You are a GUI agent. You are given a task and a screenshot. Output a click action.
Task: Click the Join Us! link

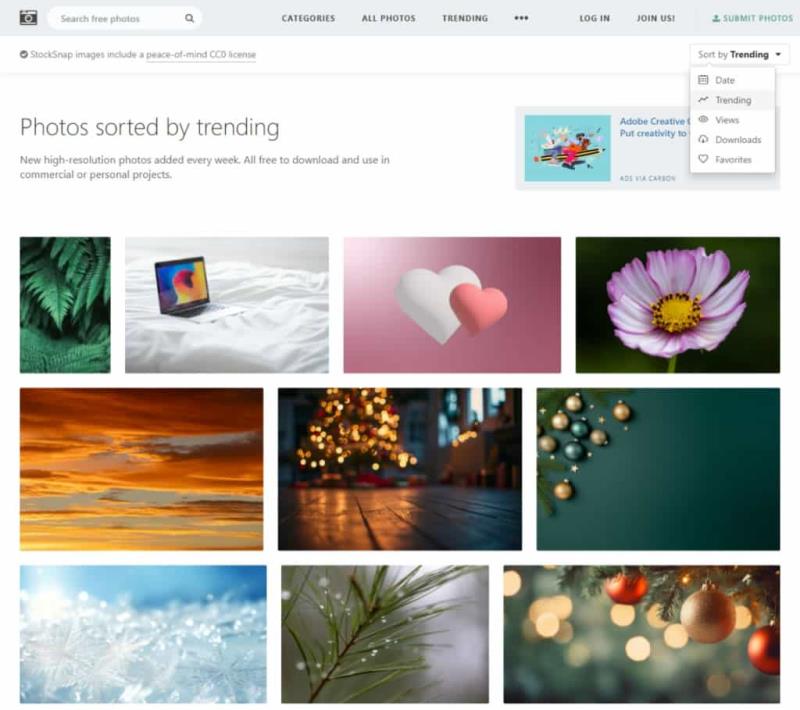(x=656, y=18)
